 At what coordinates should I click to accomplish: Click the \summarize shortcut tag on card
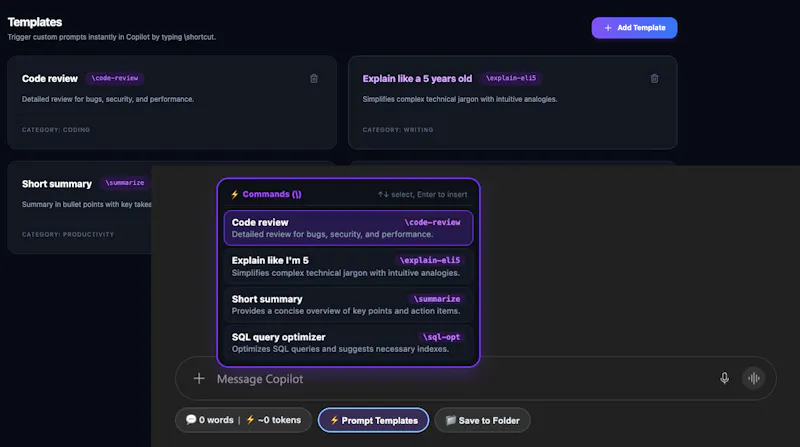(125, 183)
